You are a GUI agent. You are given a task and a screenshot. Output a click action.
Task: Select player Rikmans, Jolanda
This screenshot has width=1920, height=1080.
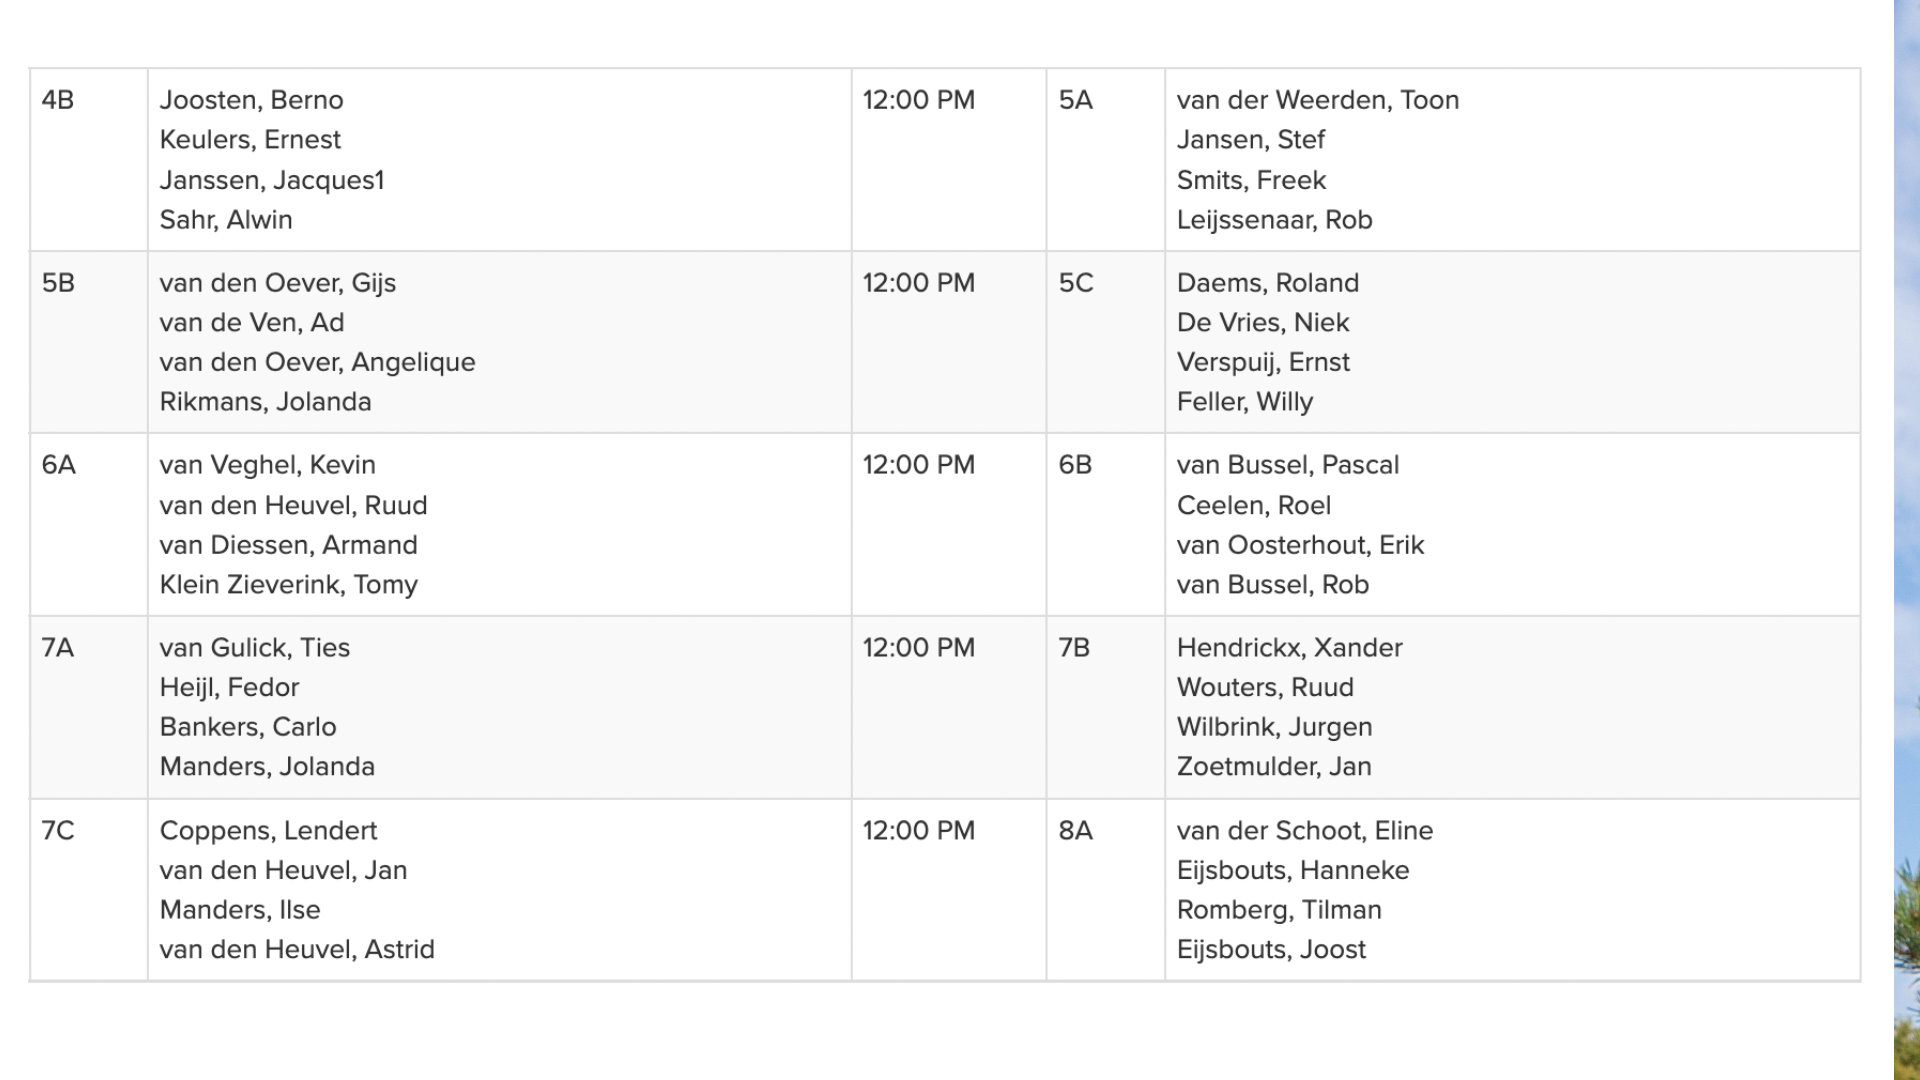click(x=265, y=402)
